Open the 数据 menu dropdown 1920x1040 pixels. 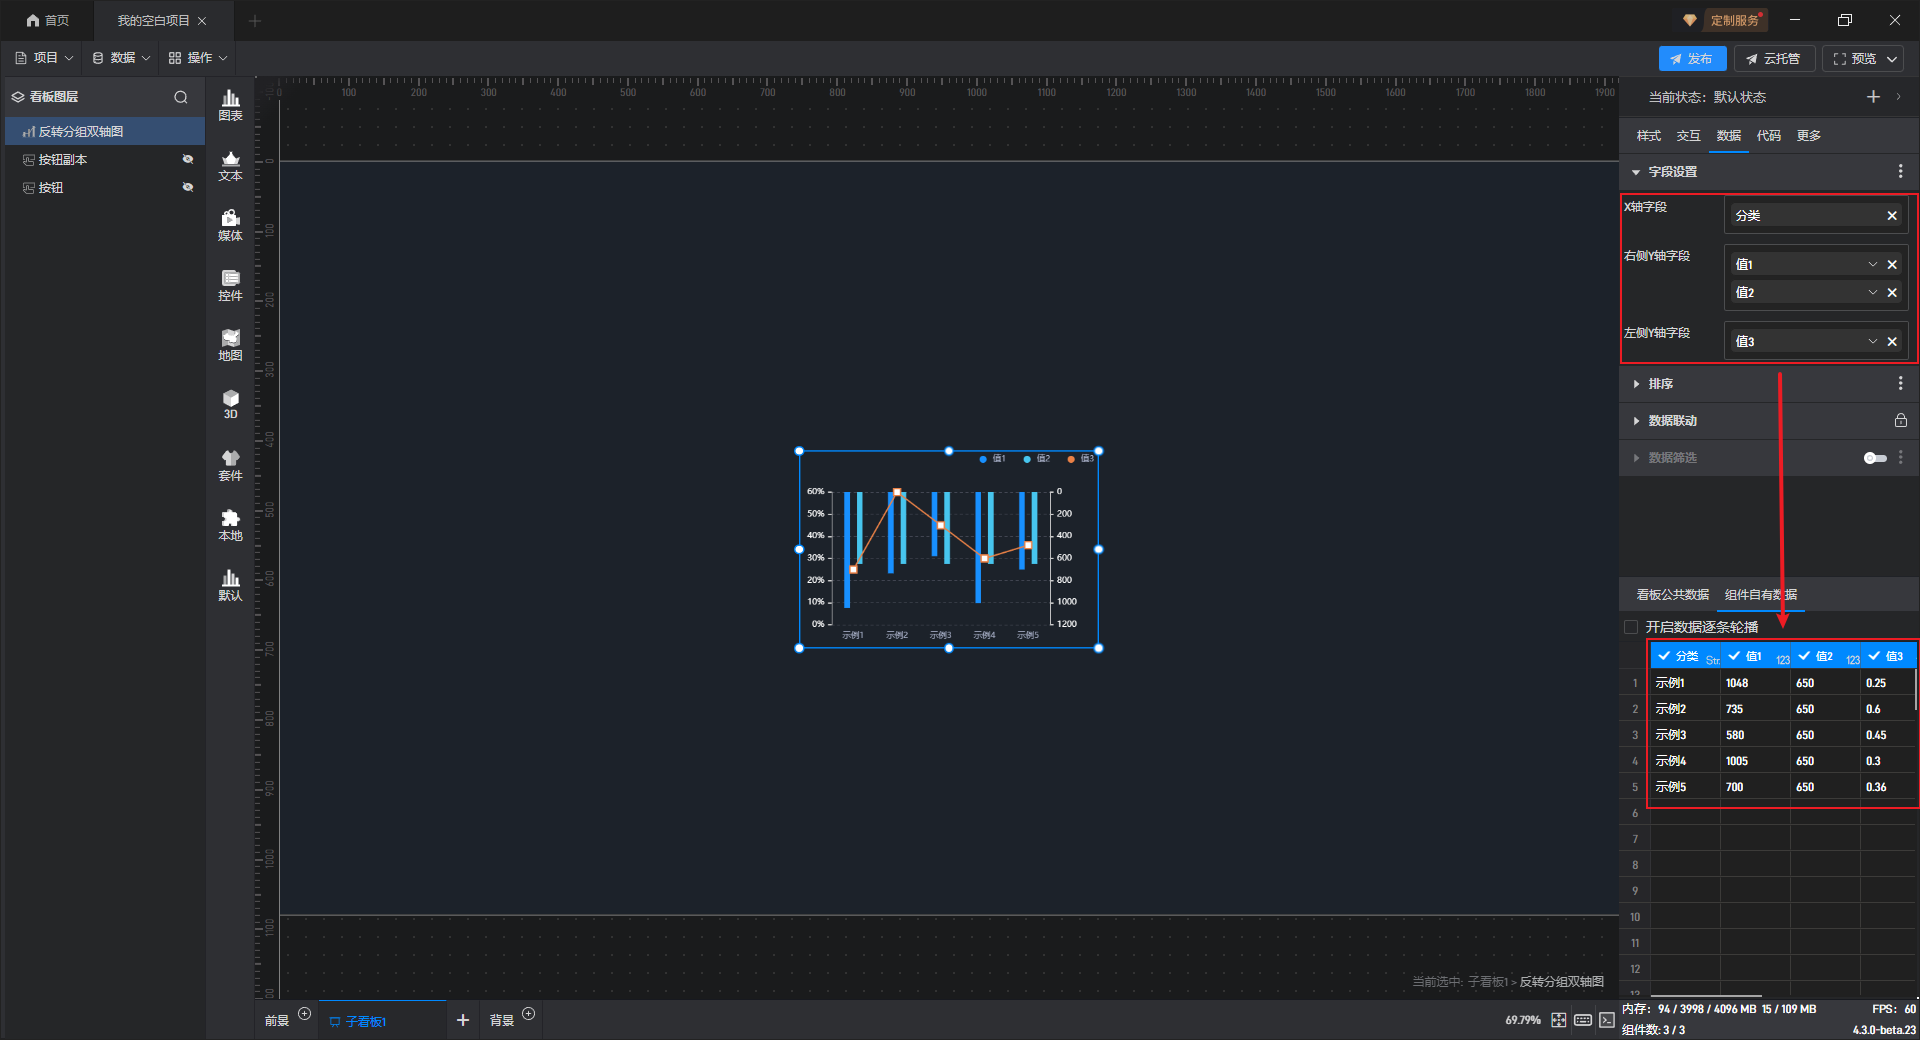pyautogui.click(x=121, y=58)
